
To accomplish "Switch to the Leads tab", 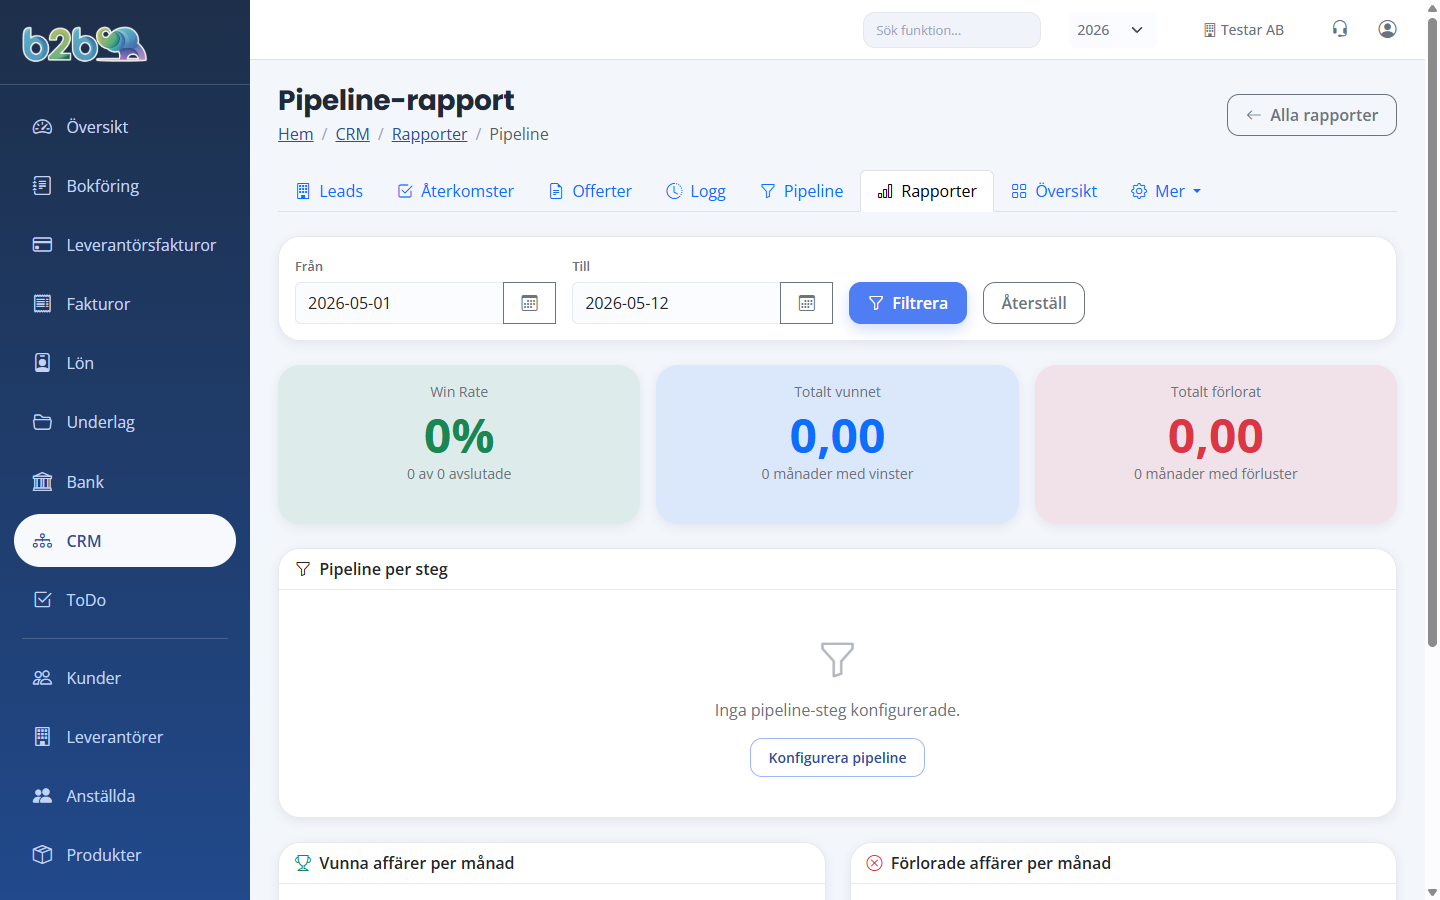I will pyautogui.click(x=329, y=191).
